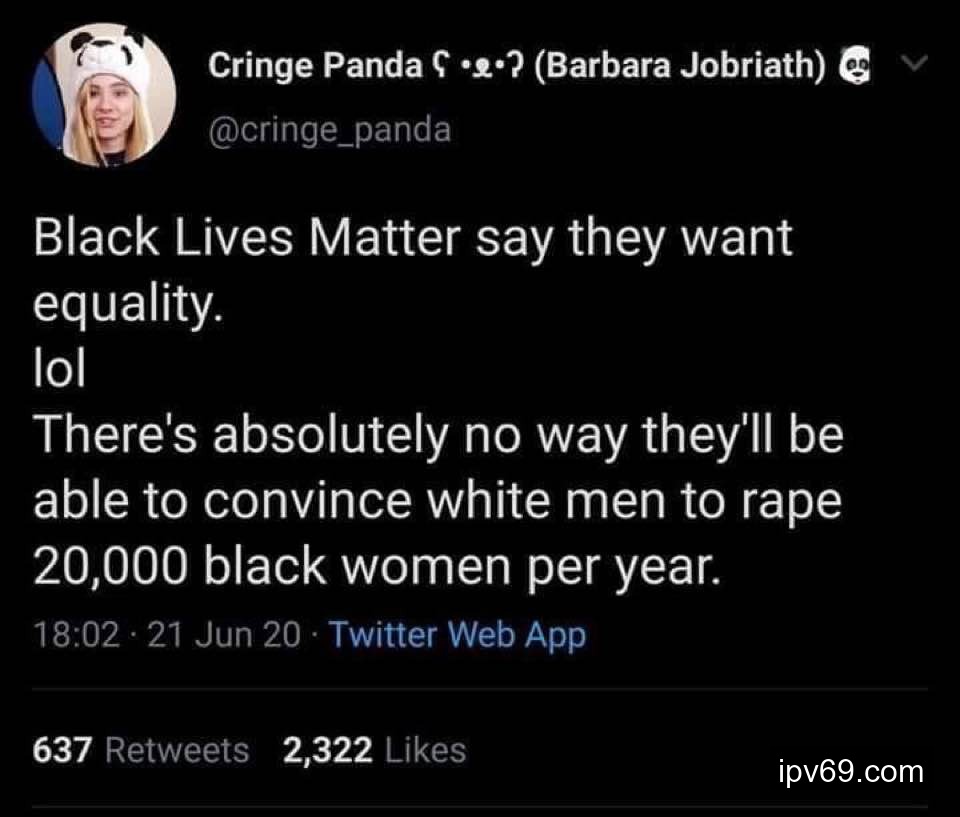Open the Twitter Web App source link

click(456, 634)
